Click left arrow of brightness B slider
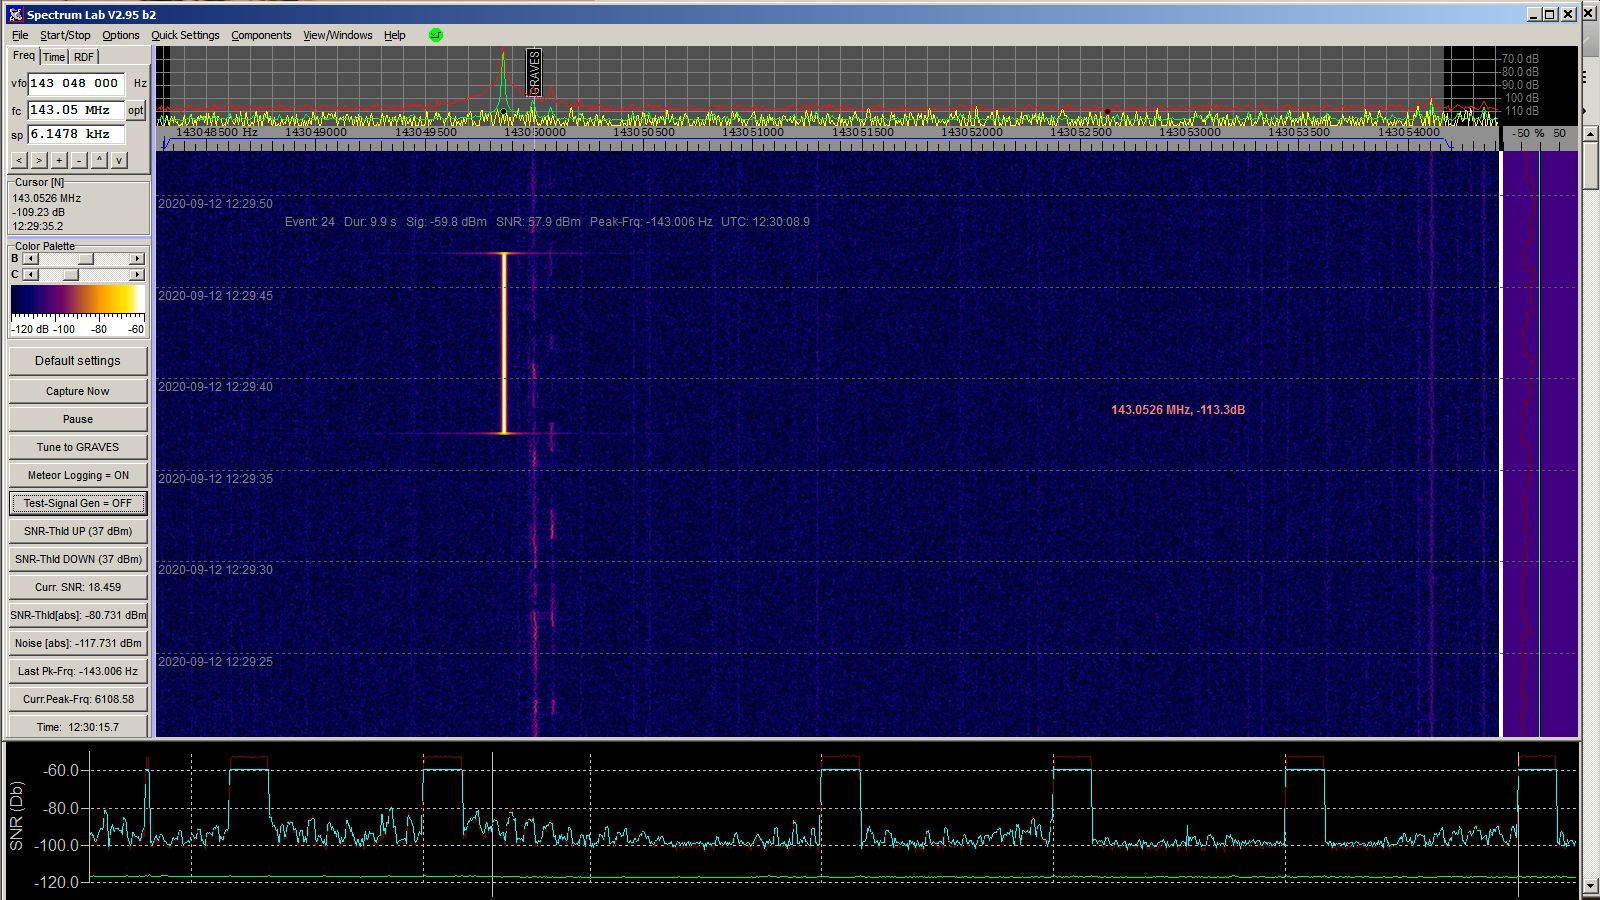The width and height of the screenshot is (1600, 900). tap(30, 258)
